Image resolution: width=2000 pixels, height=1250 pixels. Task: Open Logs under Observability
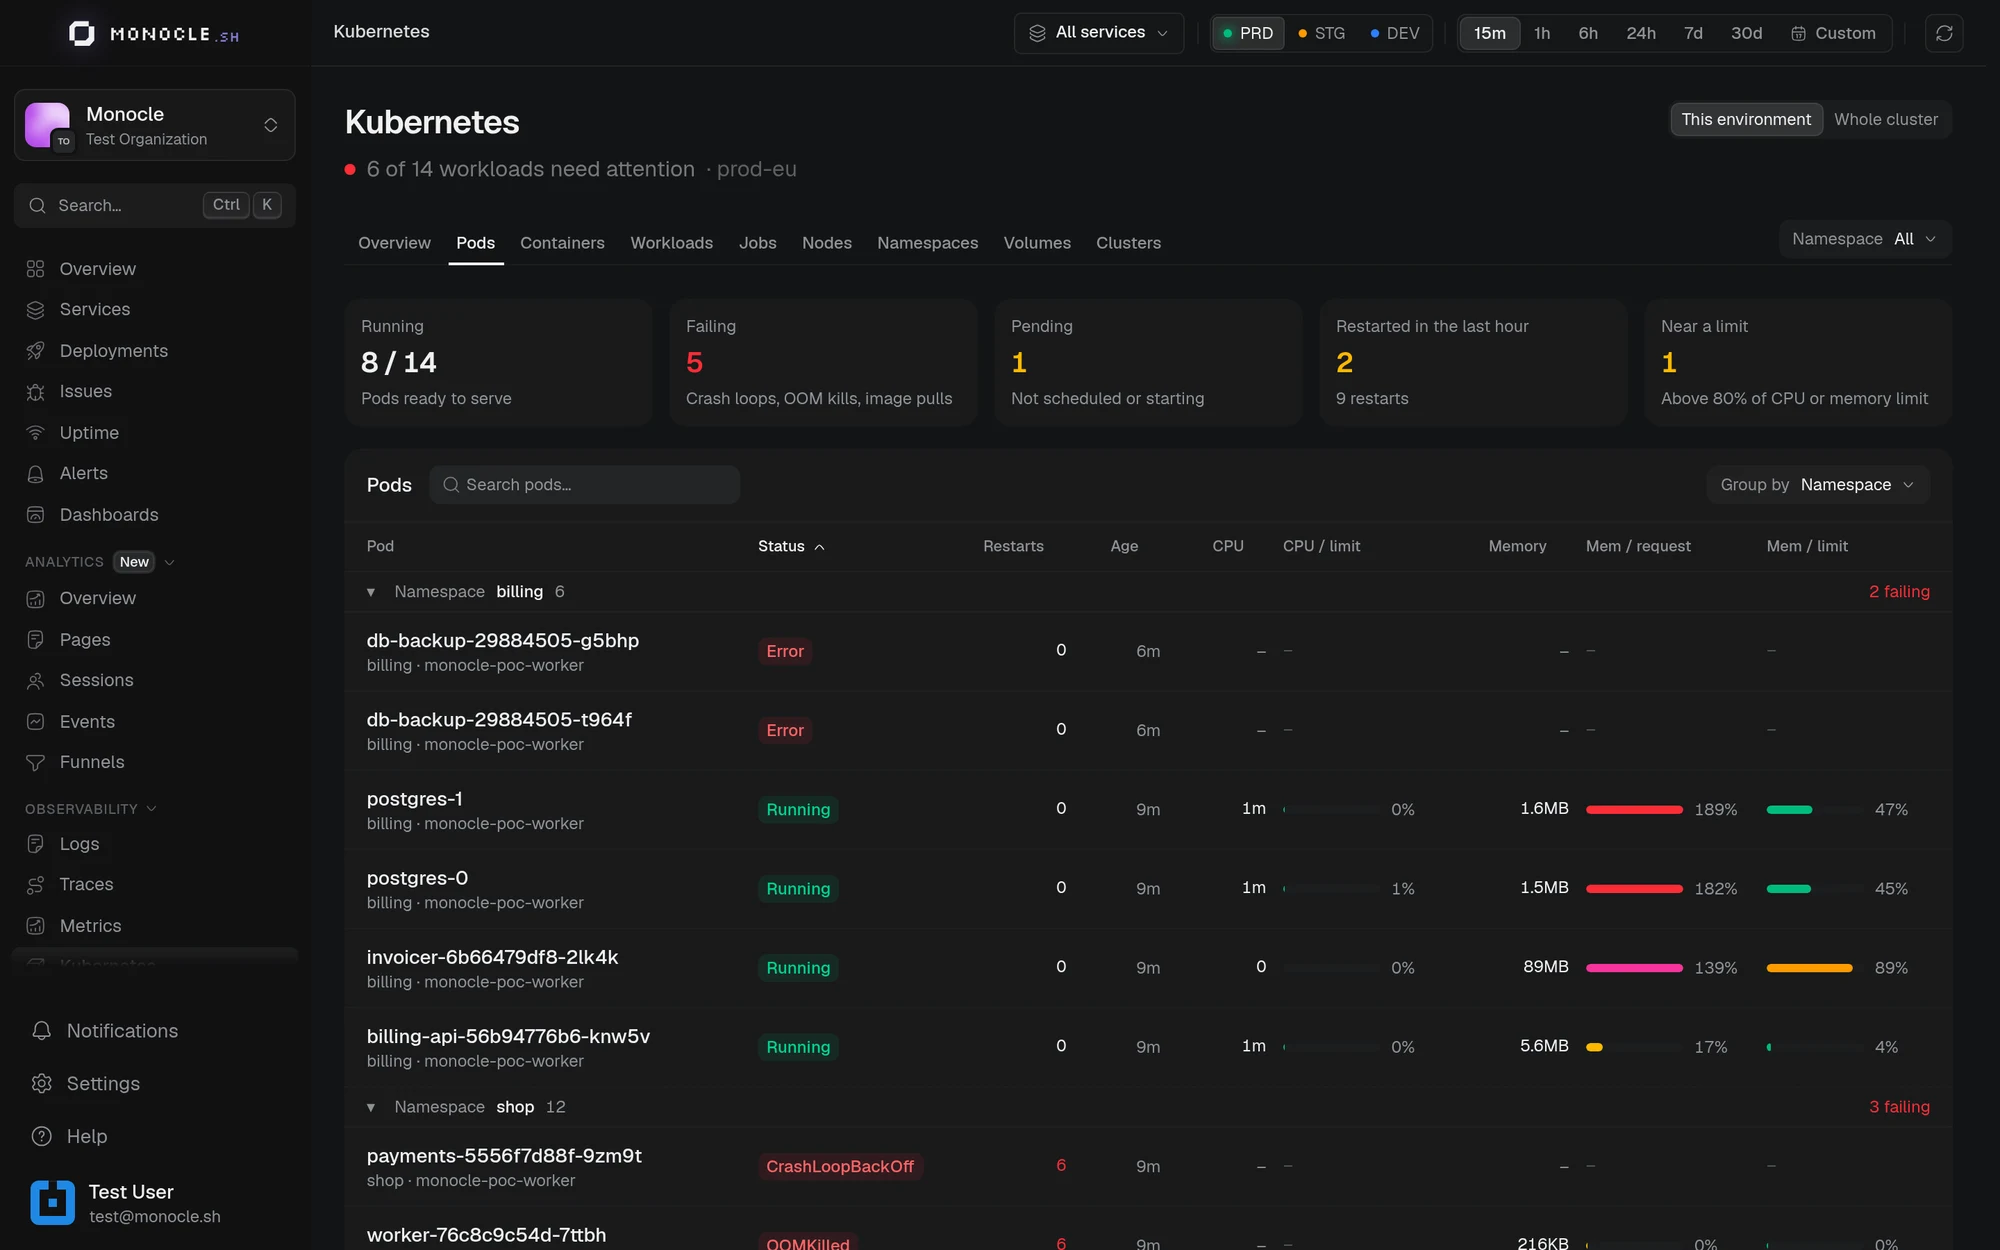point(155,844)
